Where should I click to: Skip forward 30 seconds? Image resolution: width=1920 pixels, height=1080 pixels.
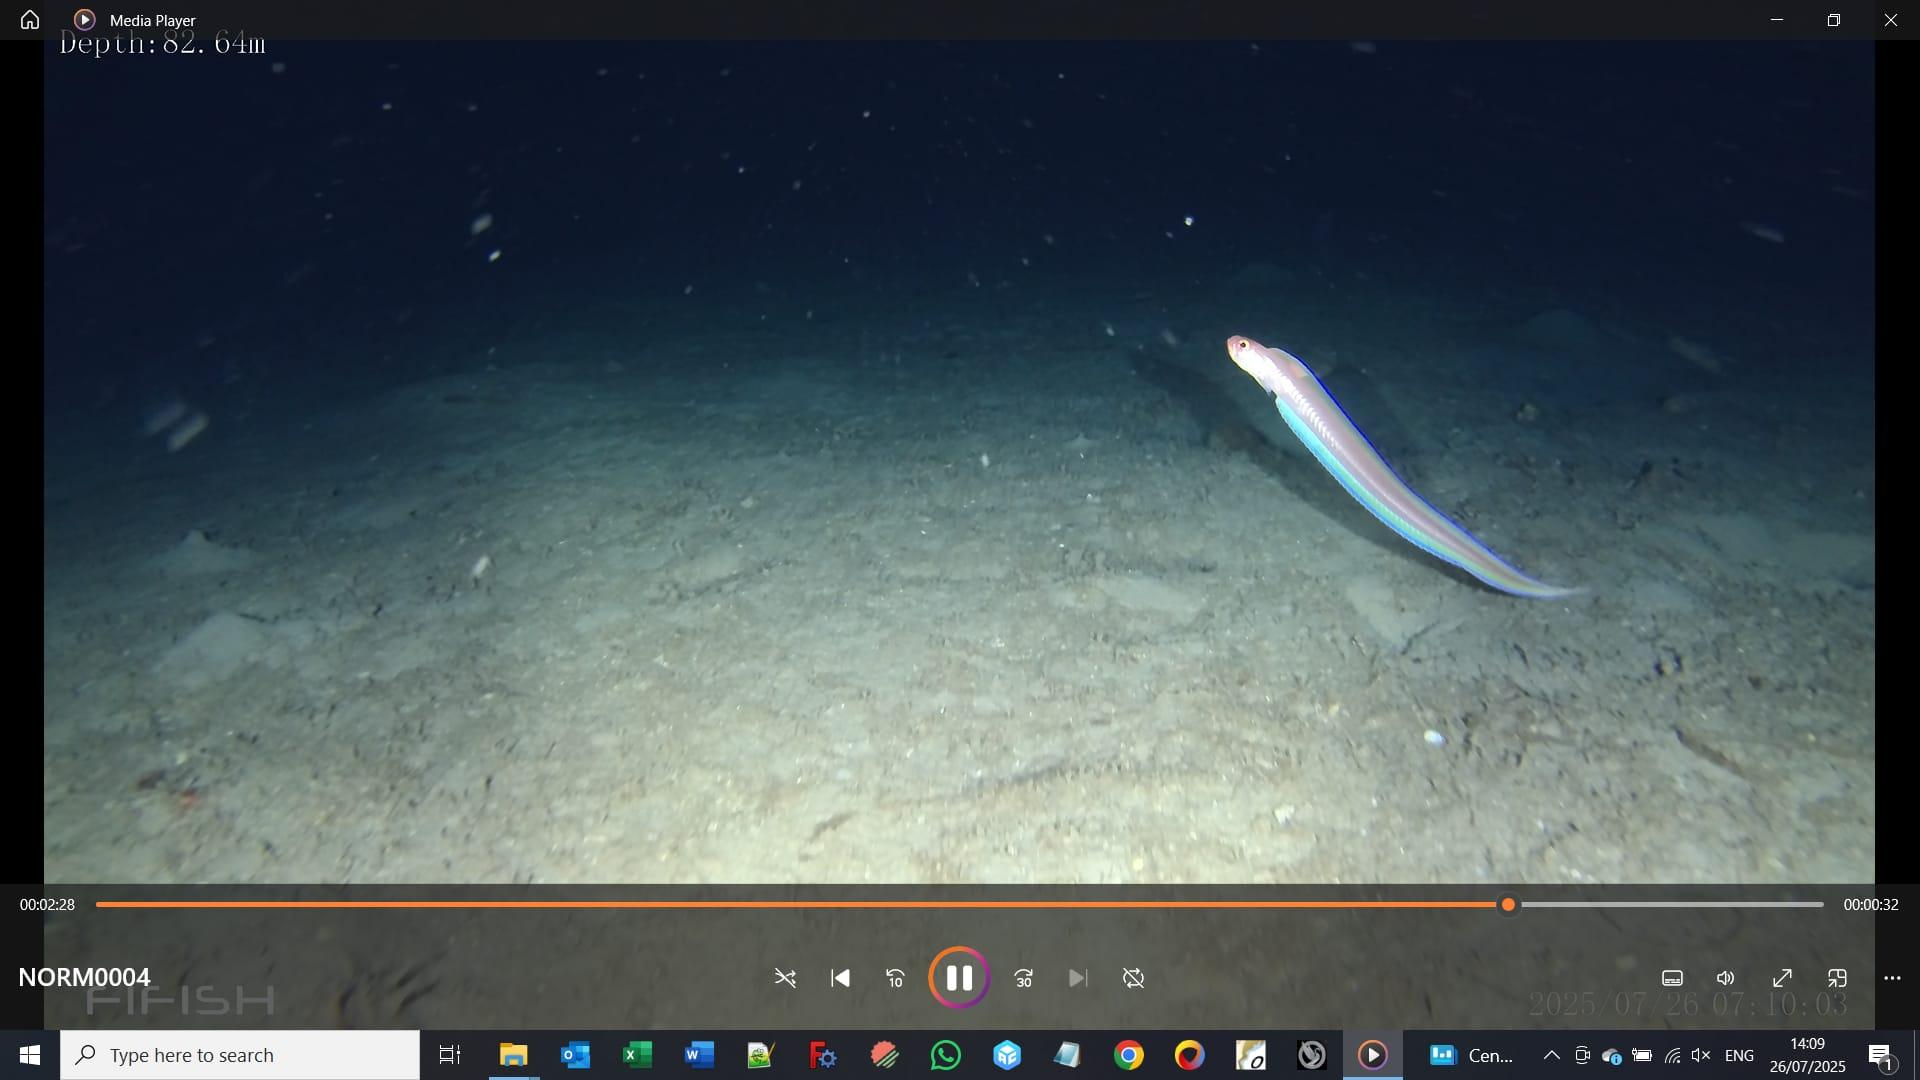pos(1023,978)
